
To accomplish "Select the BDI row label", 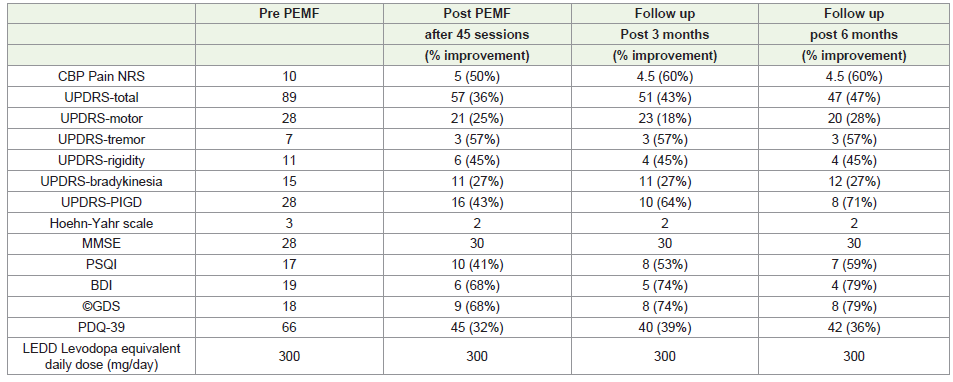I will (100, 286).
